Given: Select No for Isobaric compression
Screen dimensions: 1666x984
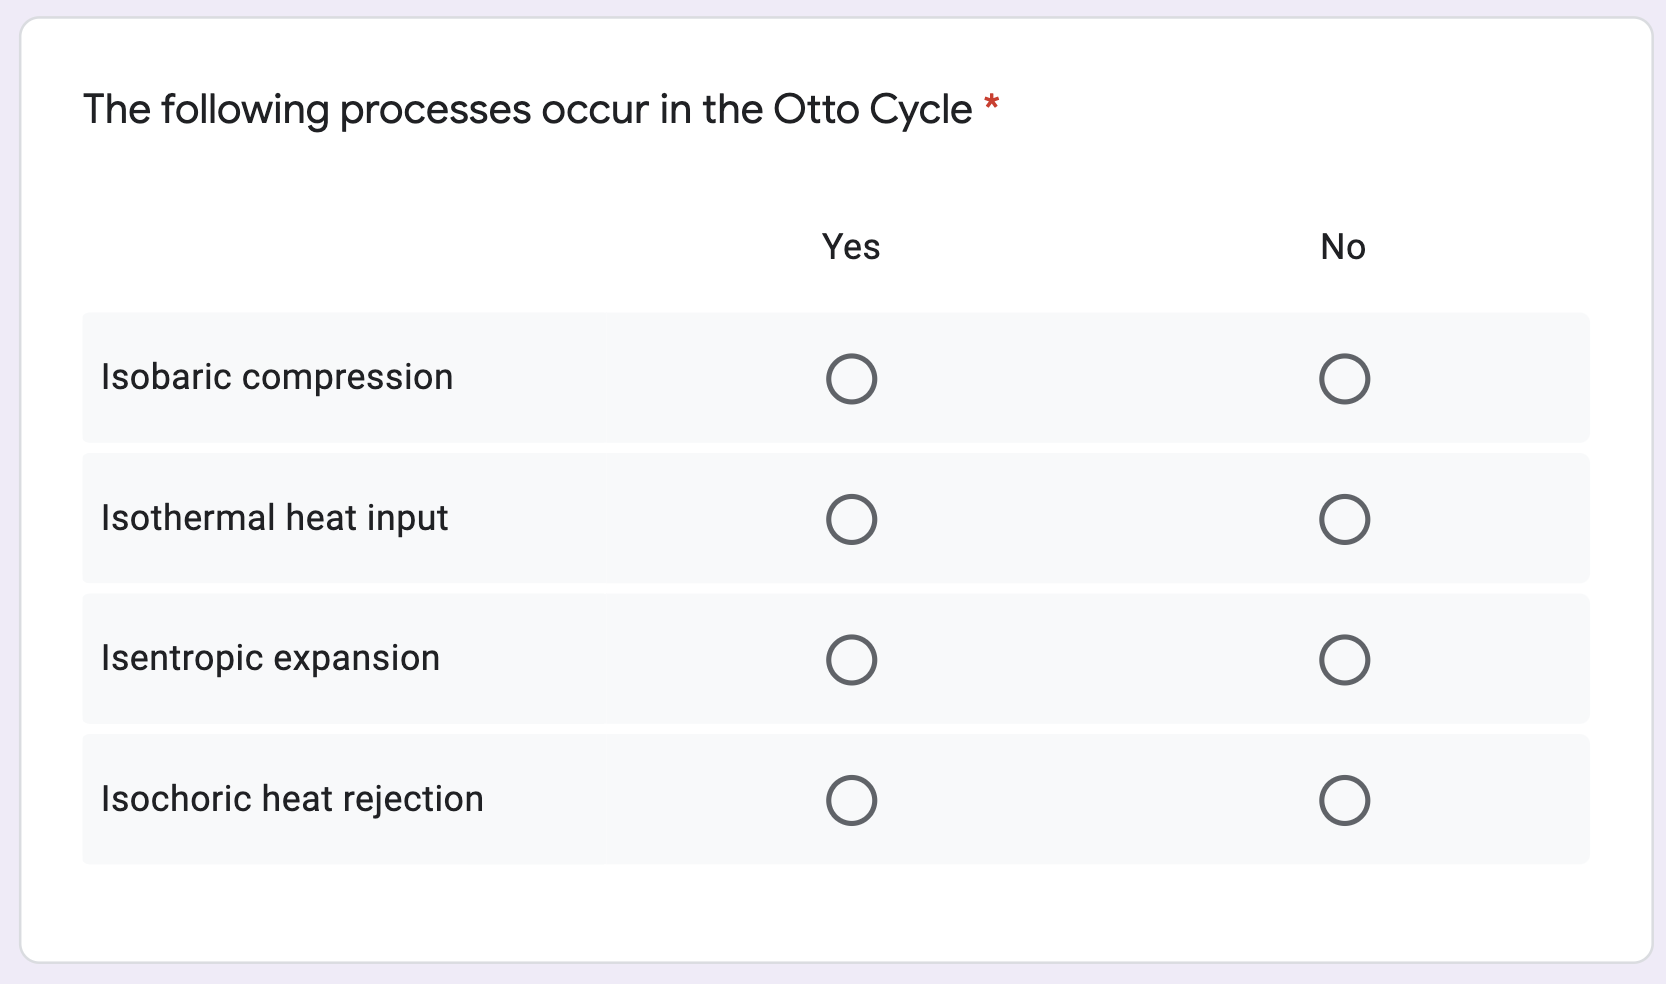Looking at the screenshot, I should pyautogui.click(x=1343, y=379).
